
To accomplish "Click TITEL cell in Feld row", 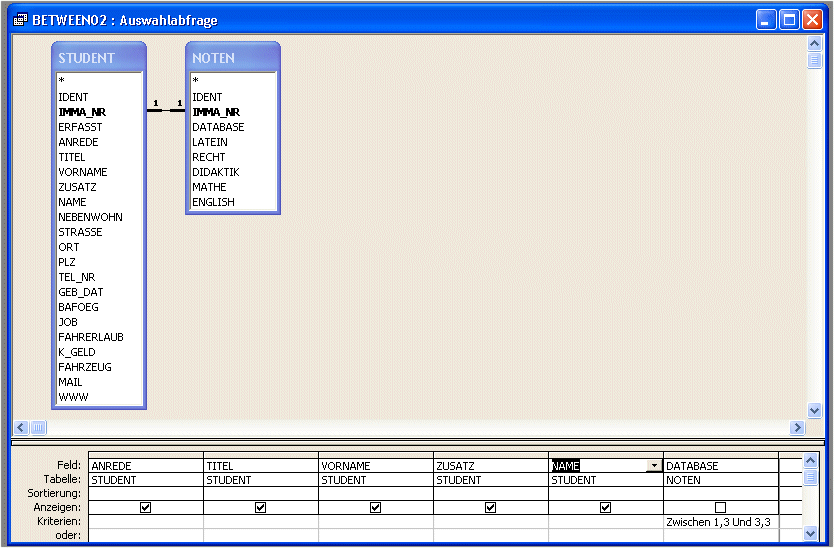I will click(261, 466).
